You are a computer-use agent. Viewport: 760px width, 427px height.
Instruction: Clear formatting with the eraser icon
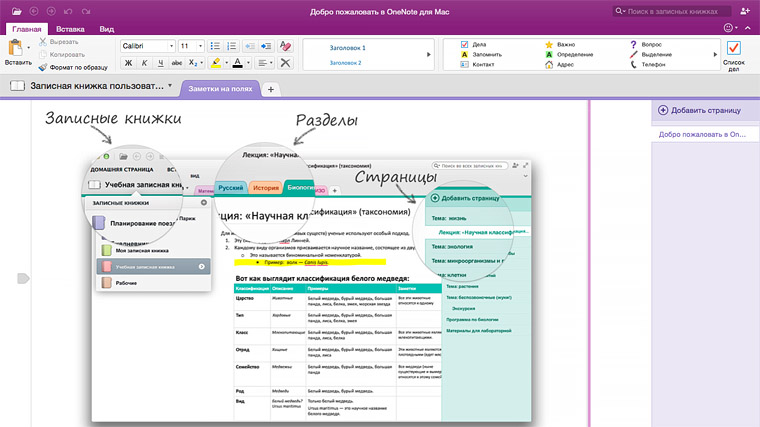tap(286, 46)
